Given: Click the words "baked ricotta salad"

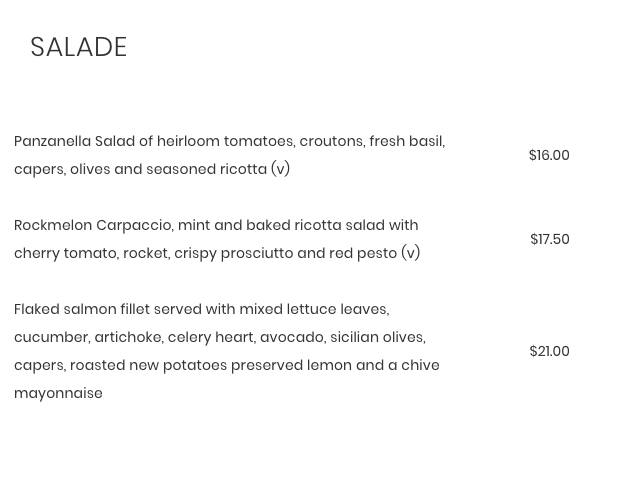Looking at the screenshot, I should click(315, 225).
